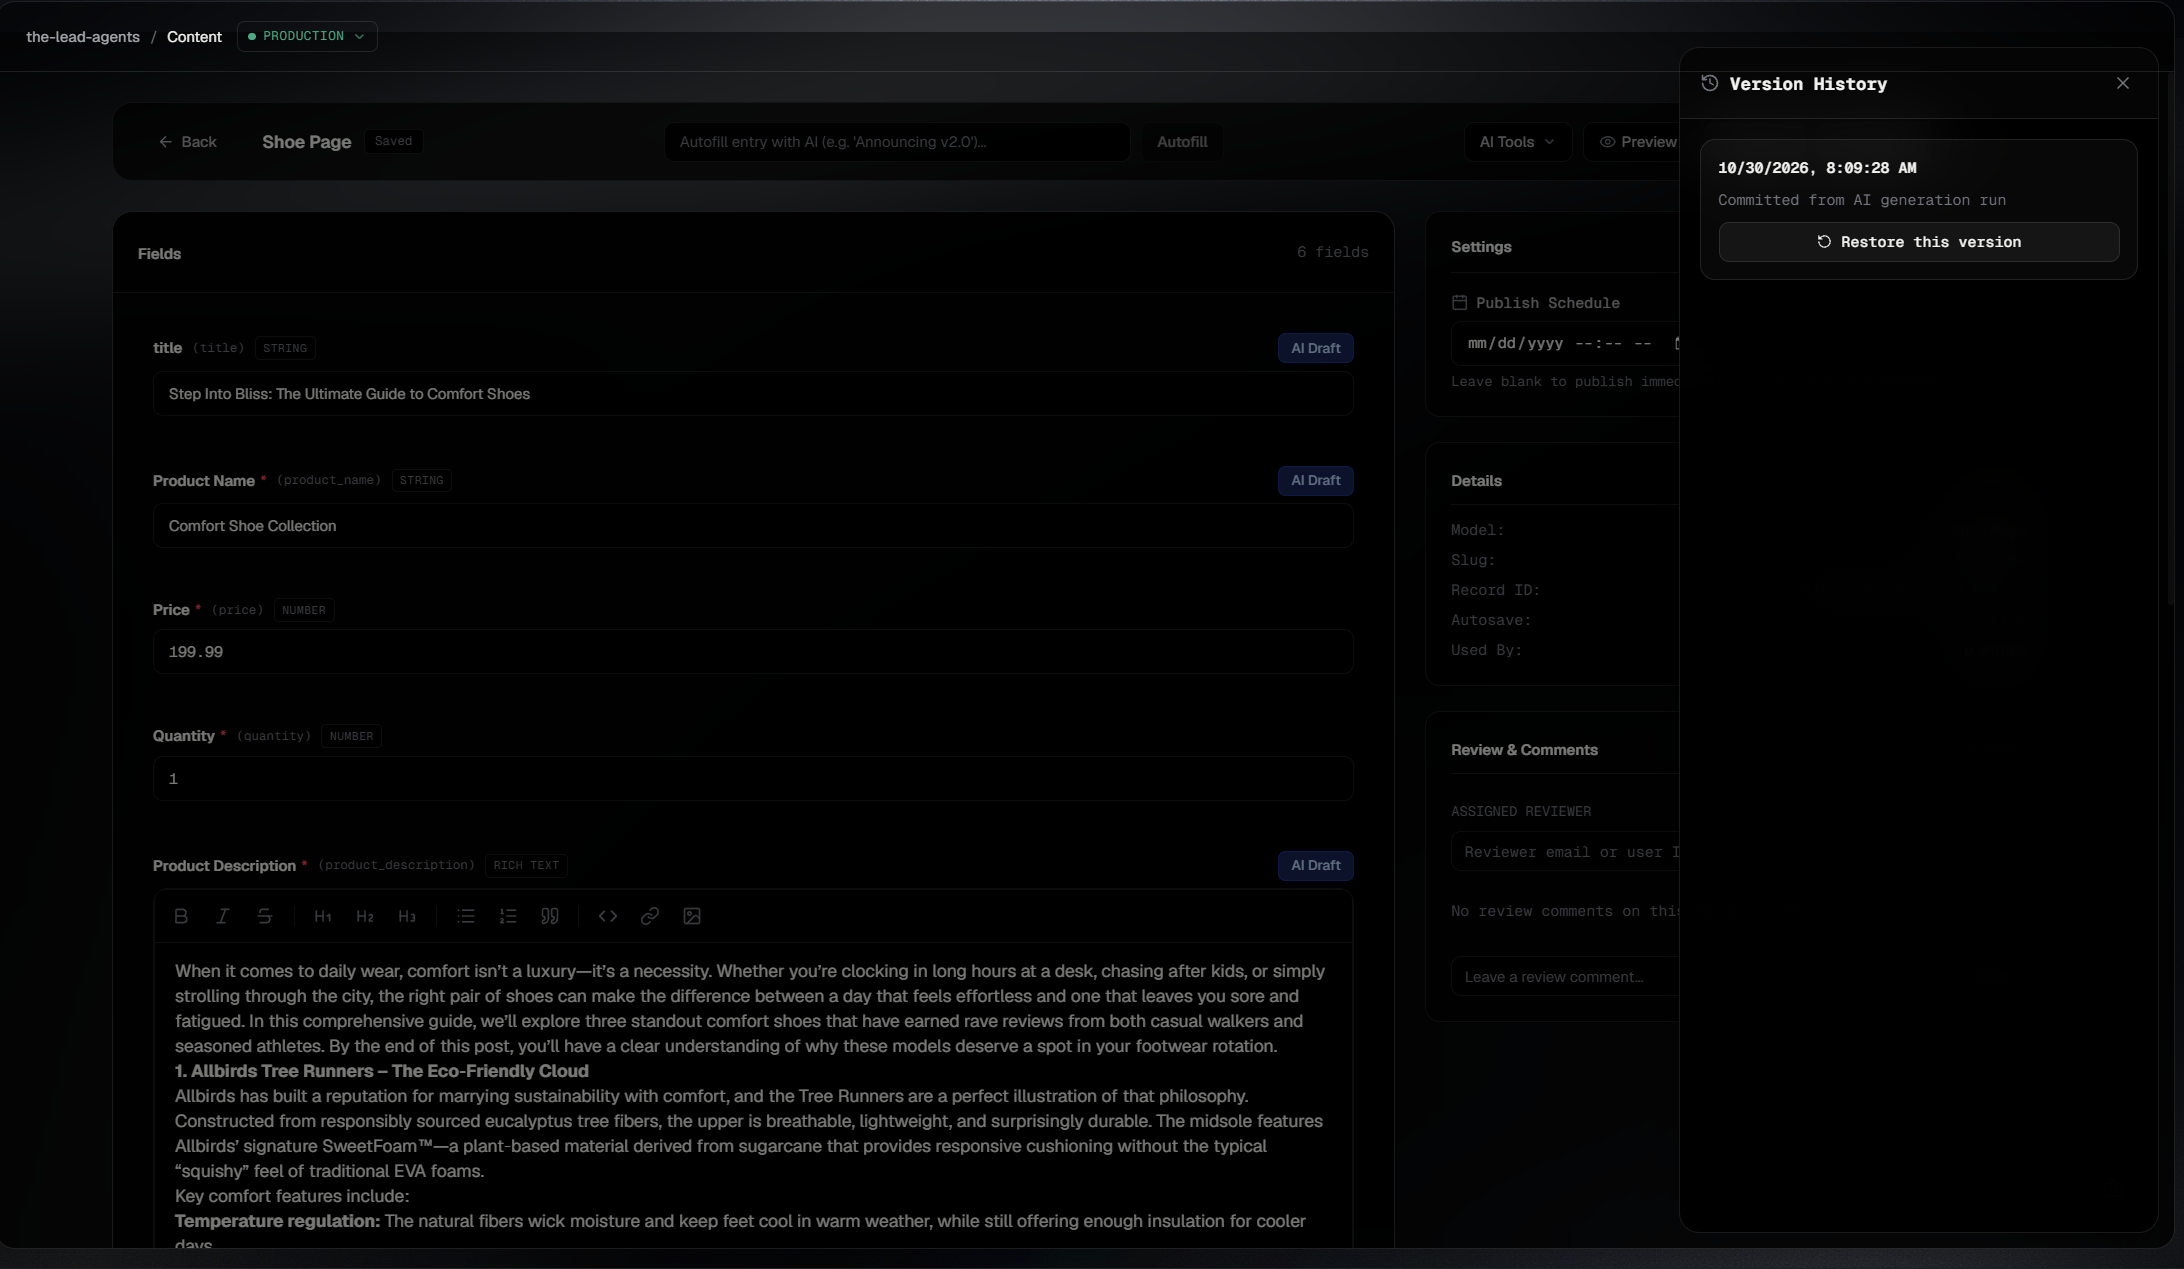
Task: Set Heading 2 style
Action: (365, 916)
